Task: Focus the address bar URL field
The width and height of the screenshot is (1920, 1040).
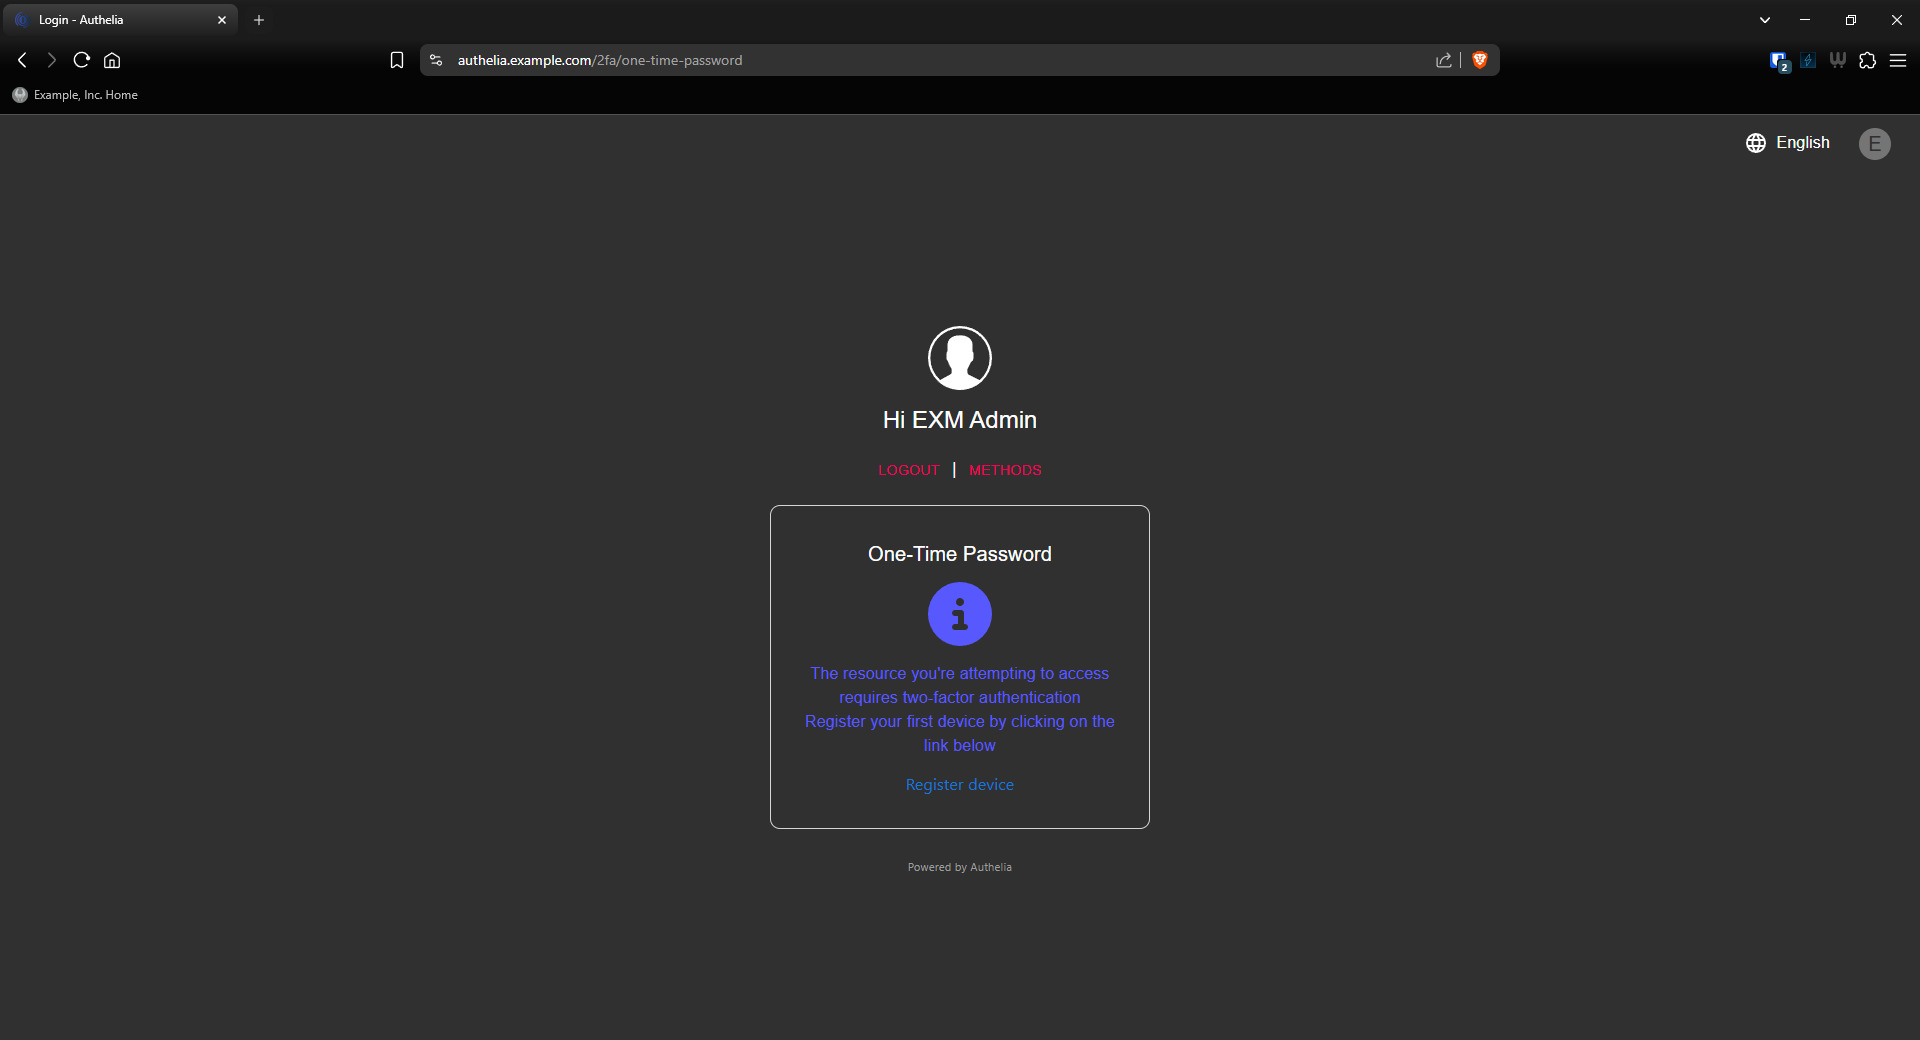Action: pyautogui.click(x=900, y=60)
